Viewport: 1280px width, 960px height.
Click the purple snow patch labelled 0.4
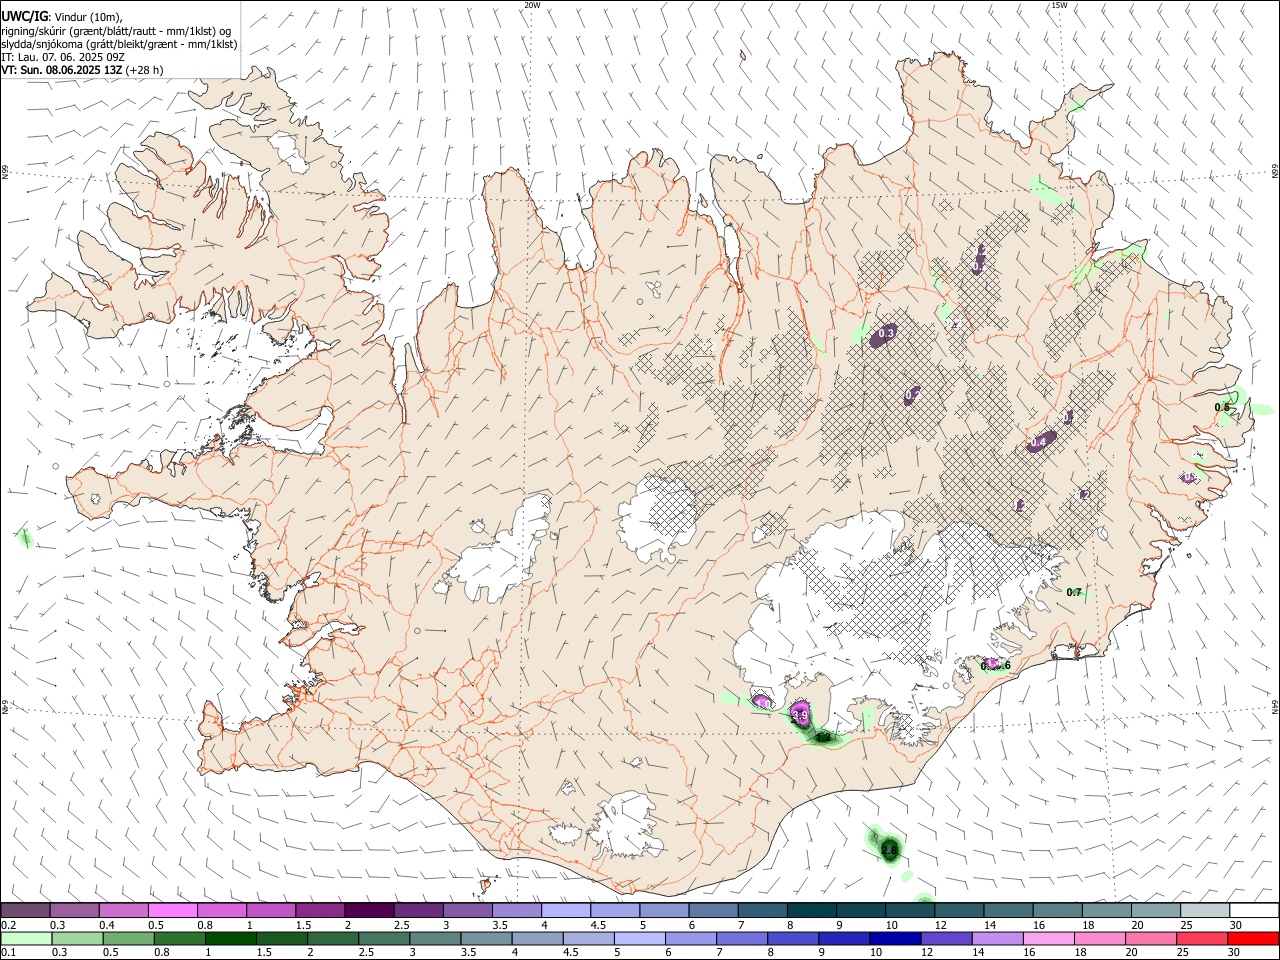point(1039,441)
